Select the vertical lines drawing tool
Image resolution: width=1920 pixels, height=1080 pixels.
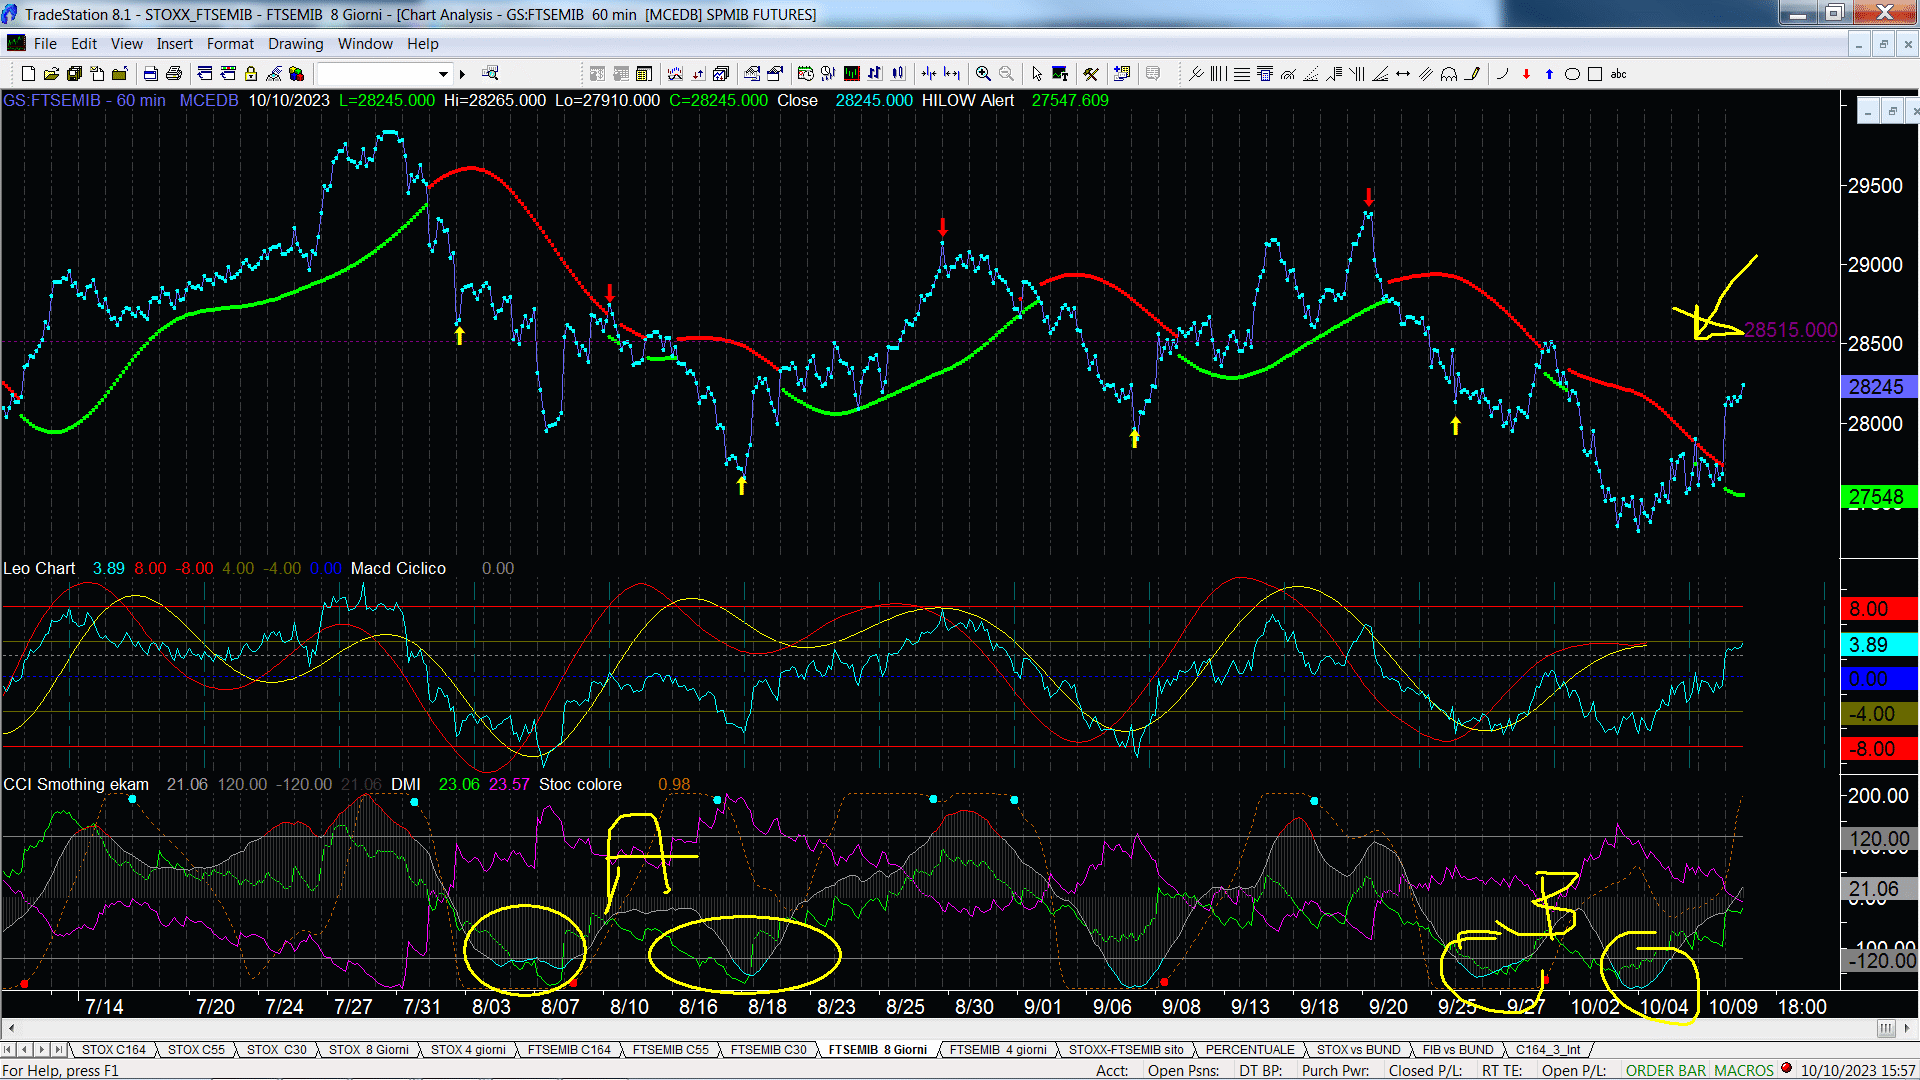[x=1218, y=74]
